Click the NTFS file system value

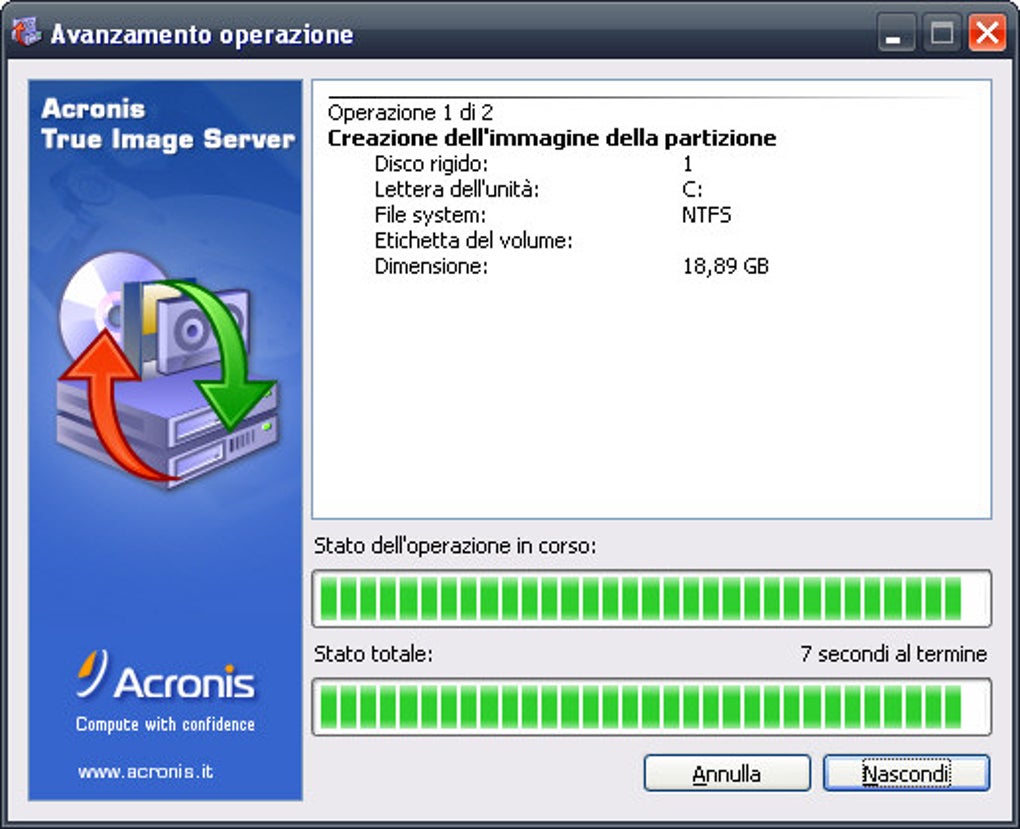tap(706, 215)
